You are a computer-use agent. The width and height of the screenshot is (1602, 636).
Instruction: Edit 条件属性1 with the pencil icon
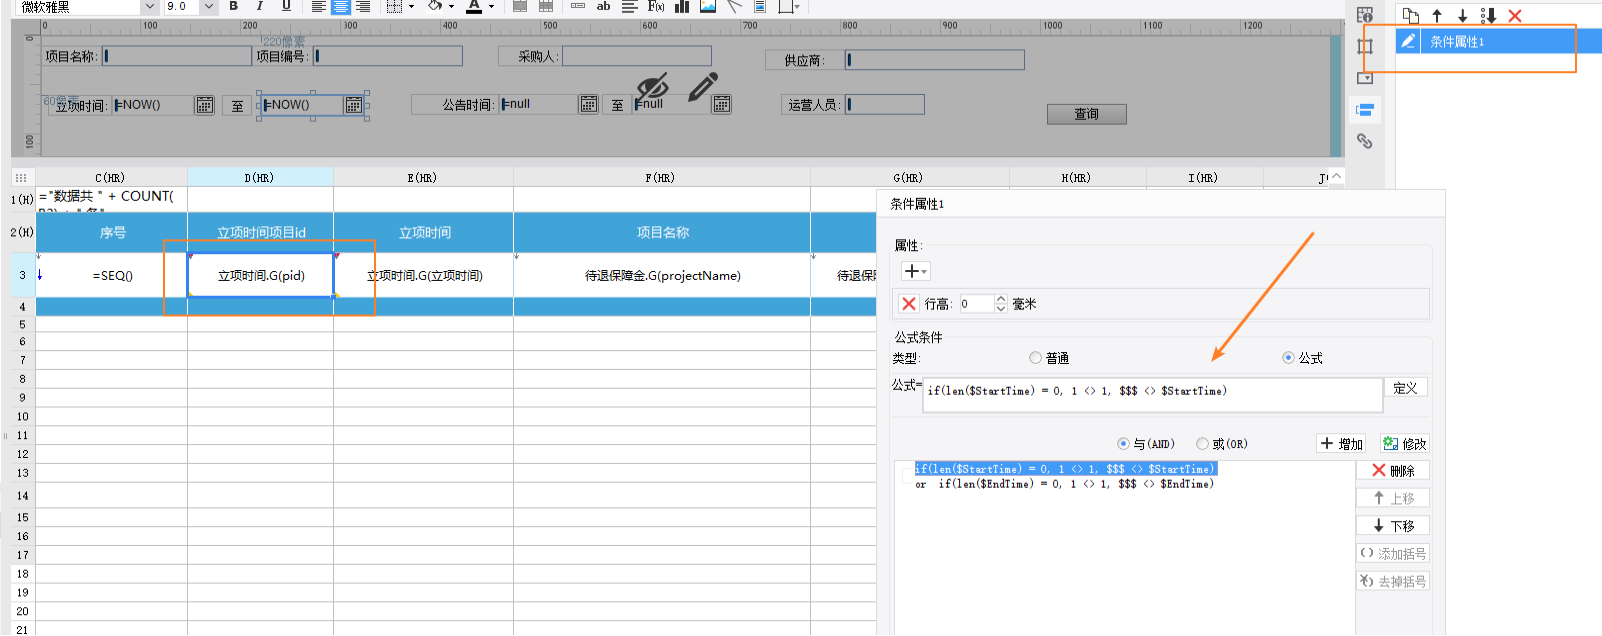1408,41
